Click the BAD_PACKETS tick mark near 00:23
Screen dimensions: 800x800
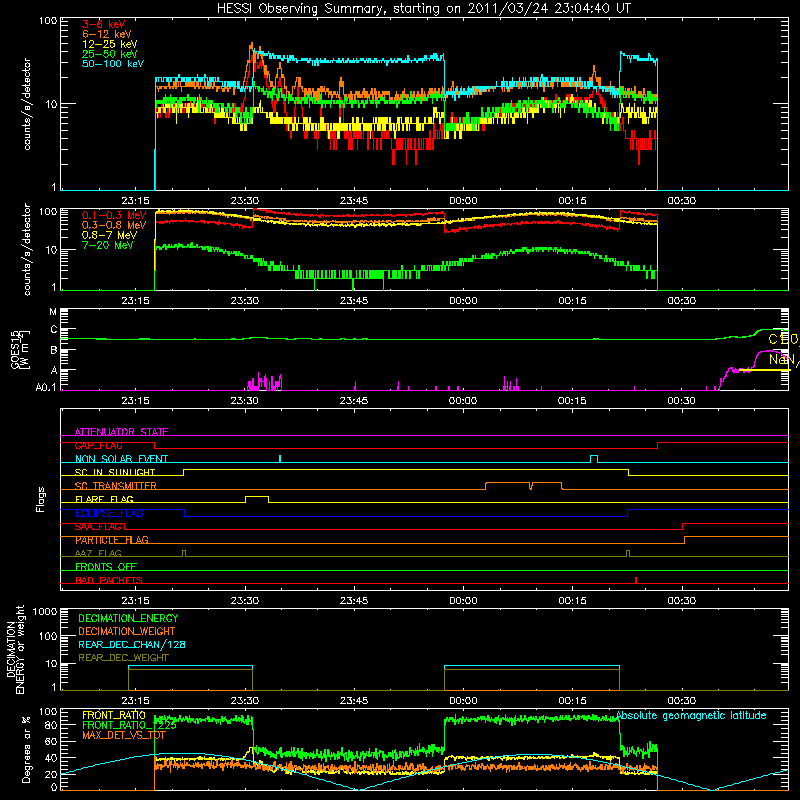pos(636,580)
